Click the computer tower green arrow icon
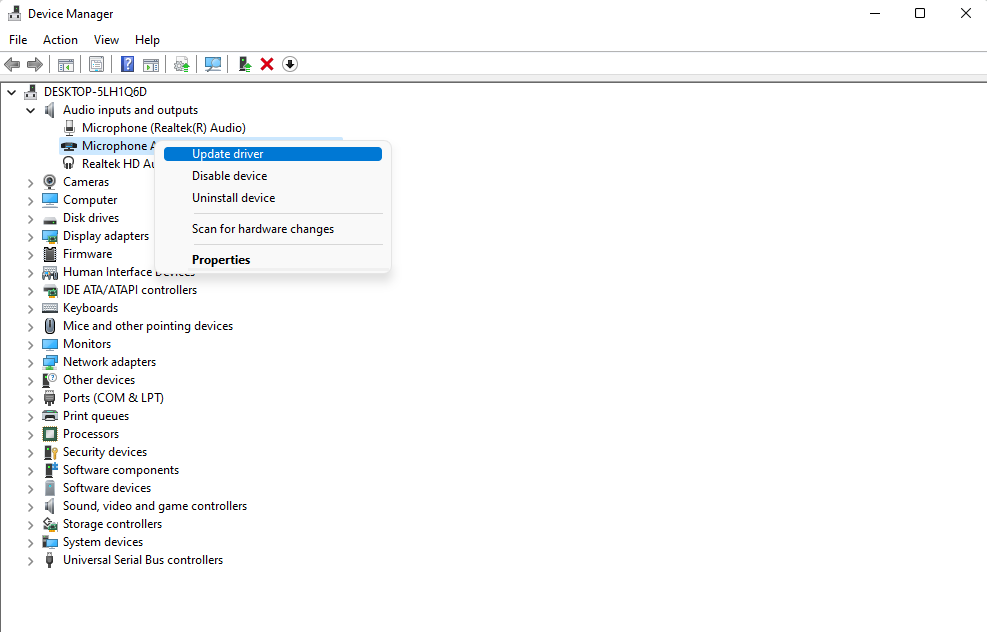 point(244,64)
